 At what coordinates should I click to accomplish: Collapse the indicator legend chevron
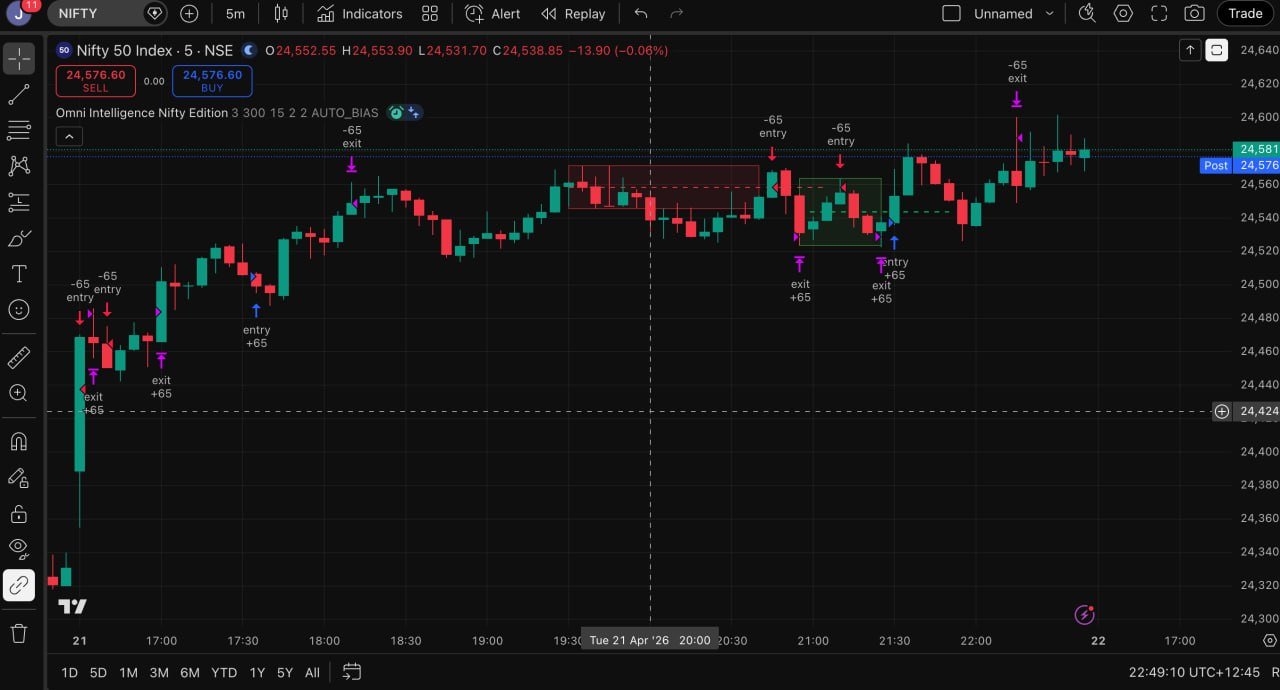pyautogui.click(x=68, y=137)
